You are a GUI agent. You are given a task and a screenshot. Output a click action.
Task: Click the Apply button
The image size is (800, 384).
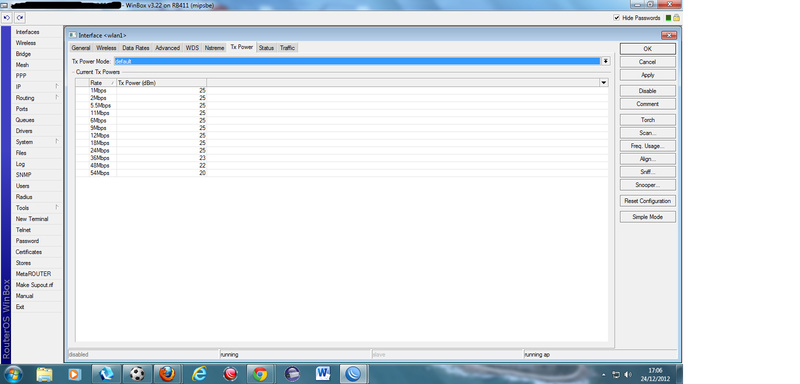pos(648,75)
